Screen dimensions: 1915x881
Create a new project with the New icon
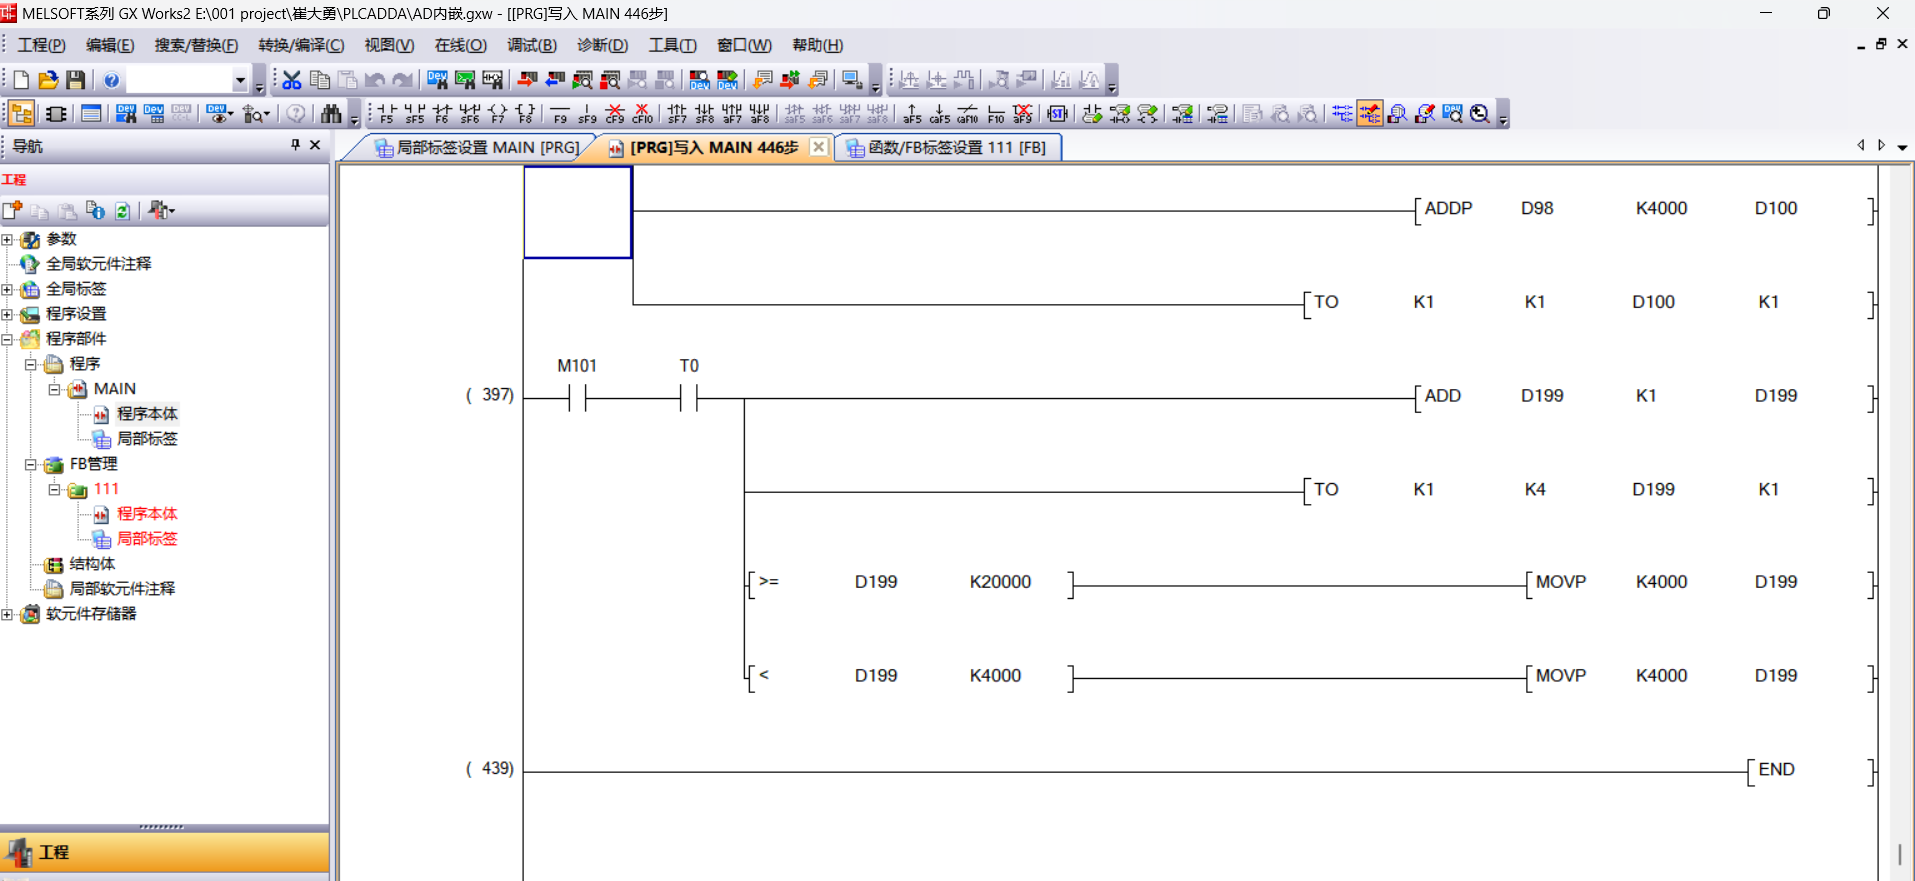point(21,80)
